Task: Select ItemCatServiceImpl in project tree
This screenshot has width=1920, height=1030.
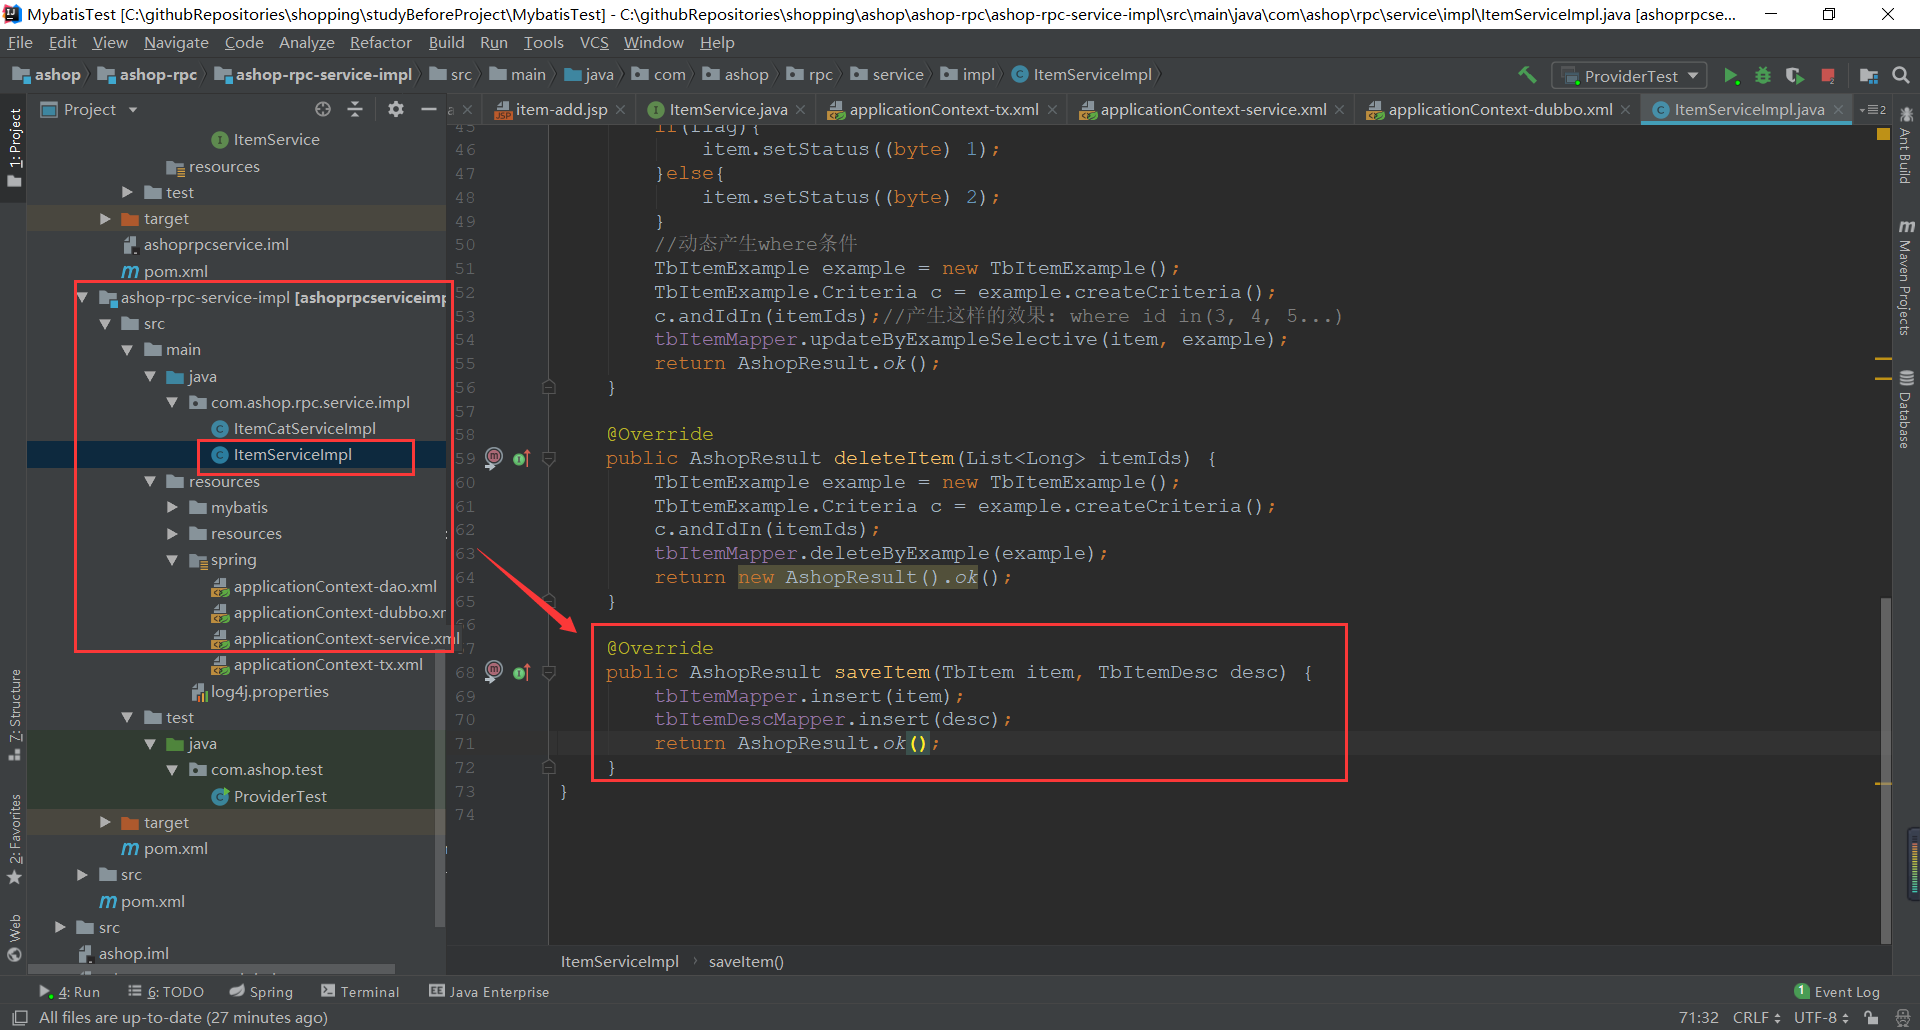Action: (x=304, y=428)
